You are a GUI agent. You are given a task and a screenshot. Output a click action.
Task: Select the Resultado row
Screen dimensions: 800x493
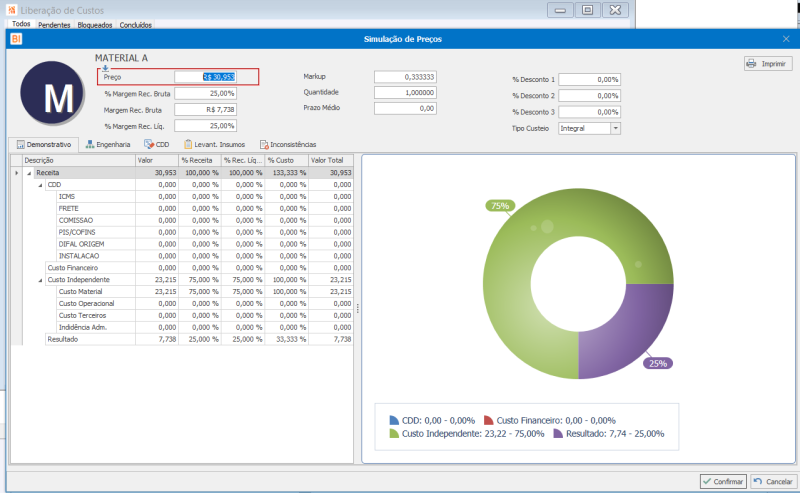point(199,339)
